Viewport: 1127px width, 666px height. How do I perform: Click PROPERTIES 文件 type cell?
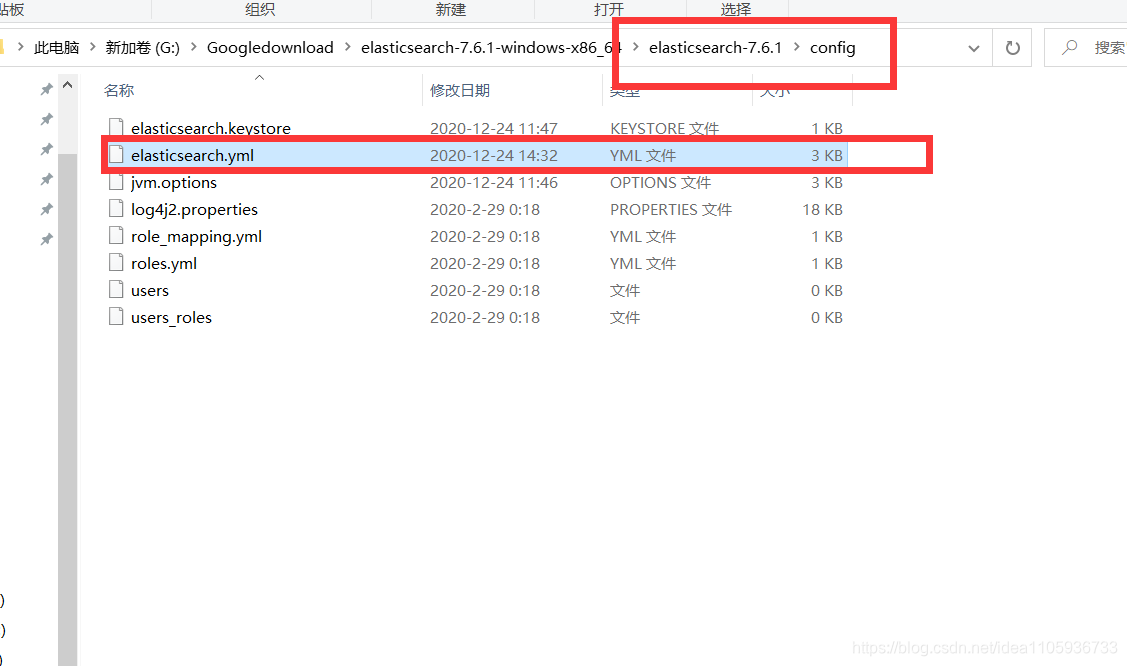coord(671,209)
